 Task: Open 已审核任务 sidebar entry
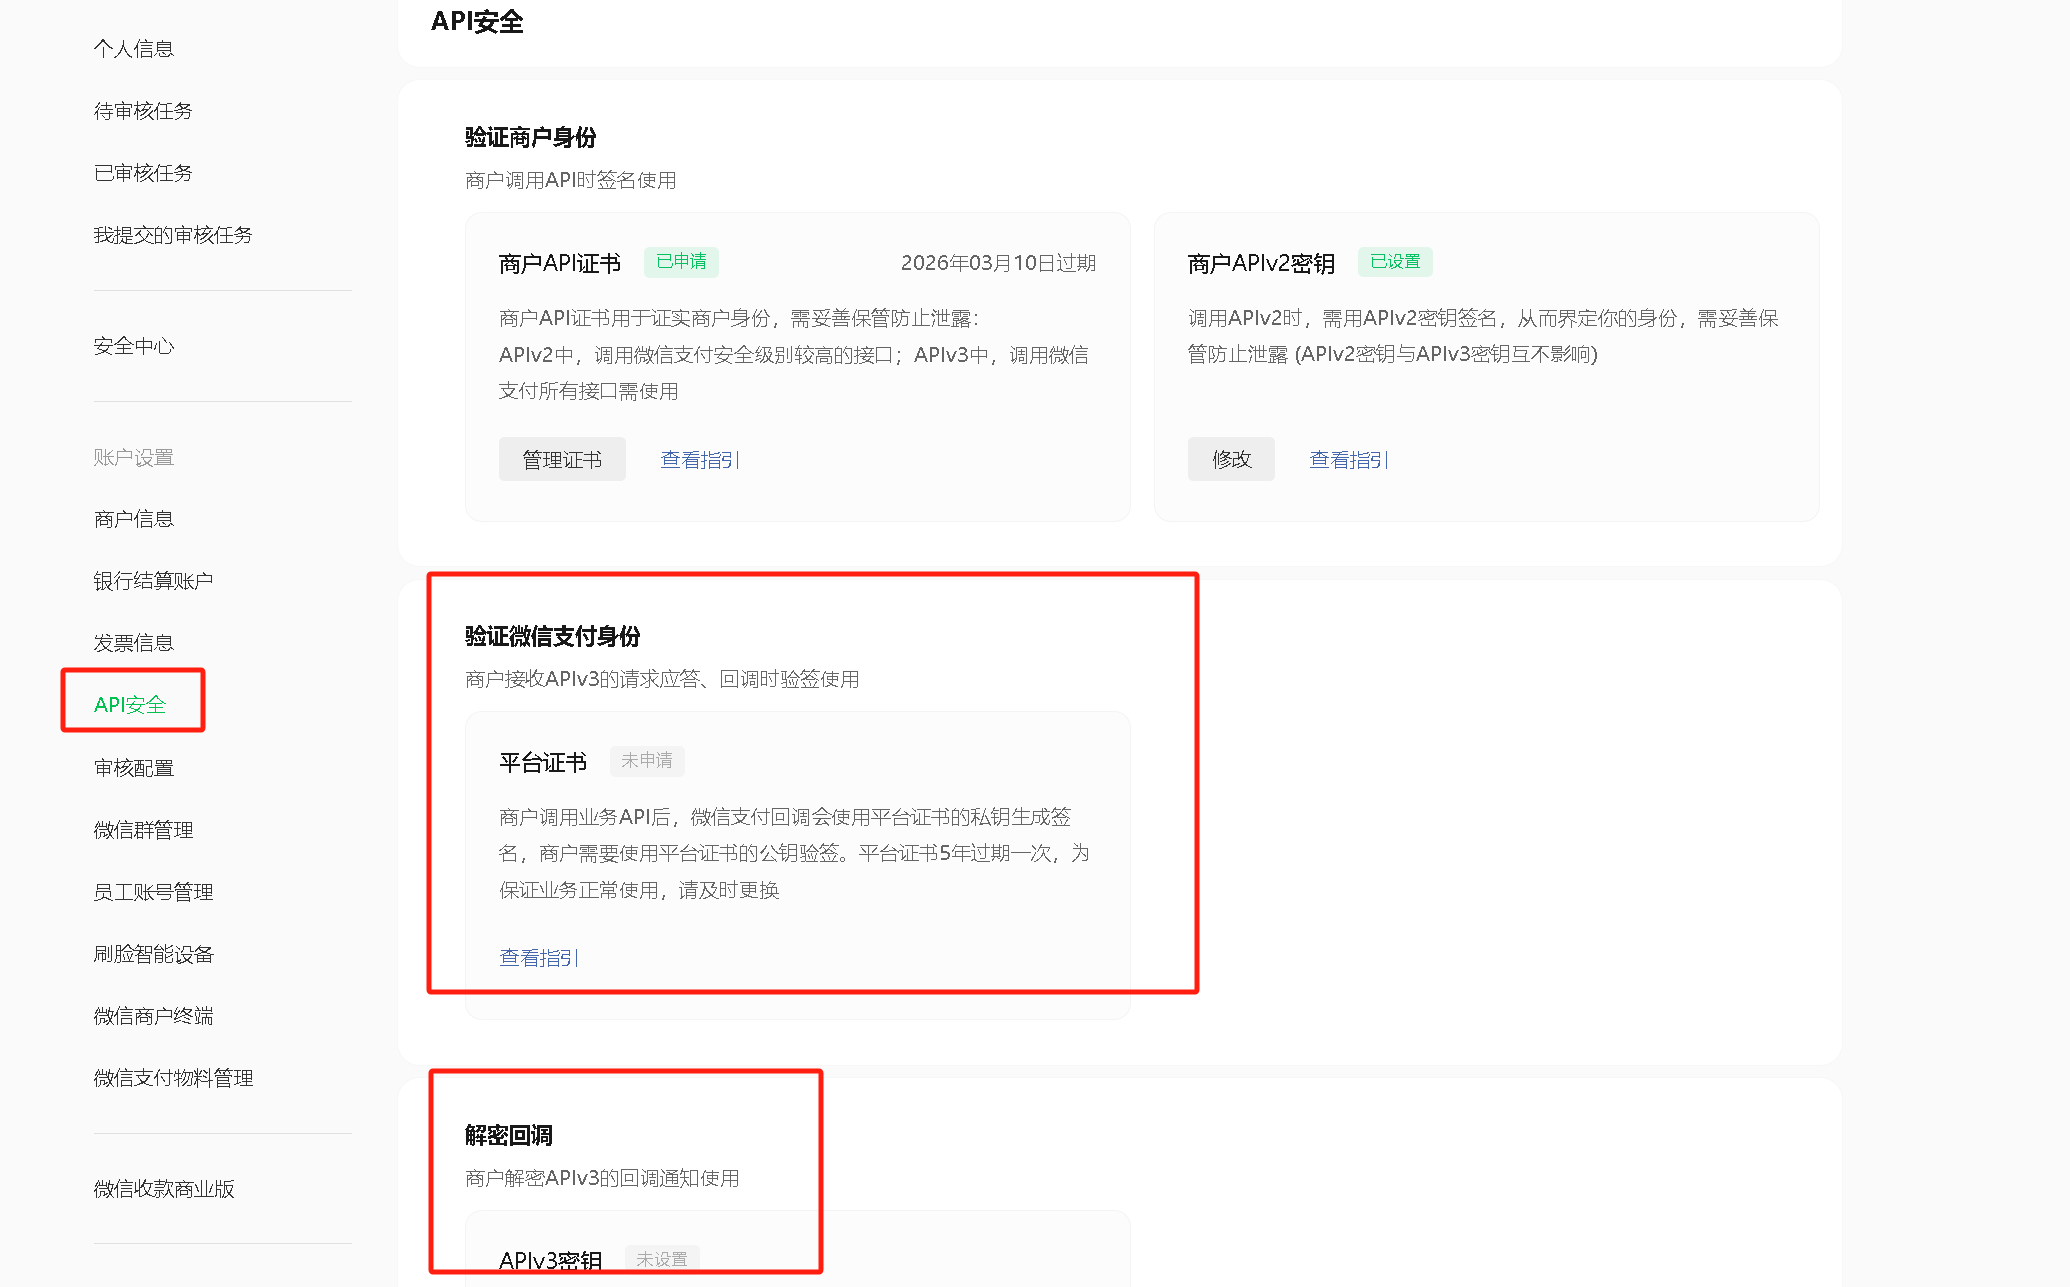point(143,172)
